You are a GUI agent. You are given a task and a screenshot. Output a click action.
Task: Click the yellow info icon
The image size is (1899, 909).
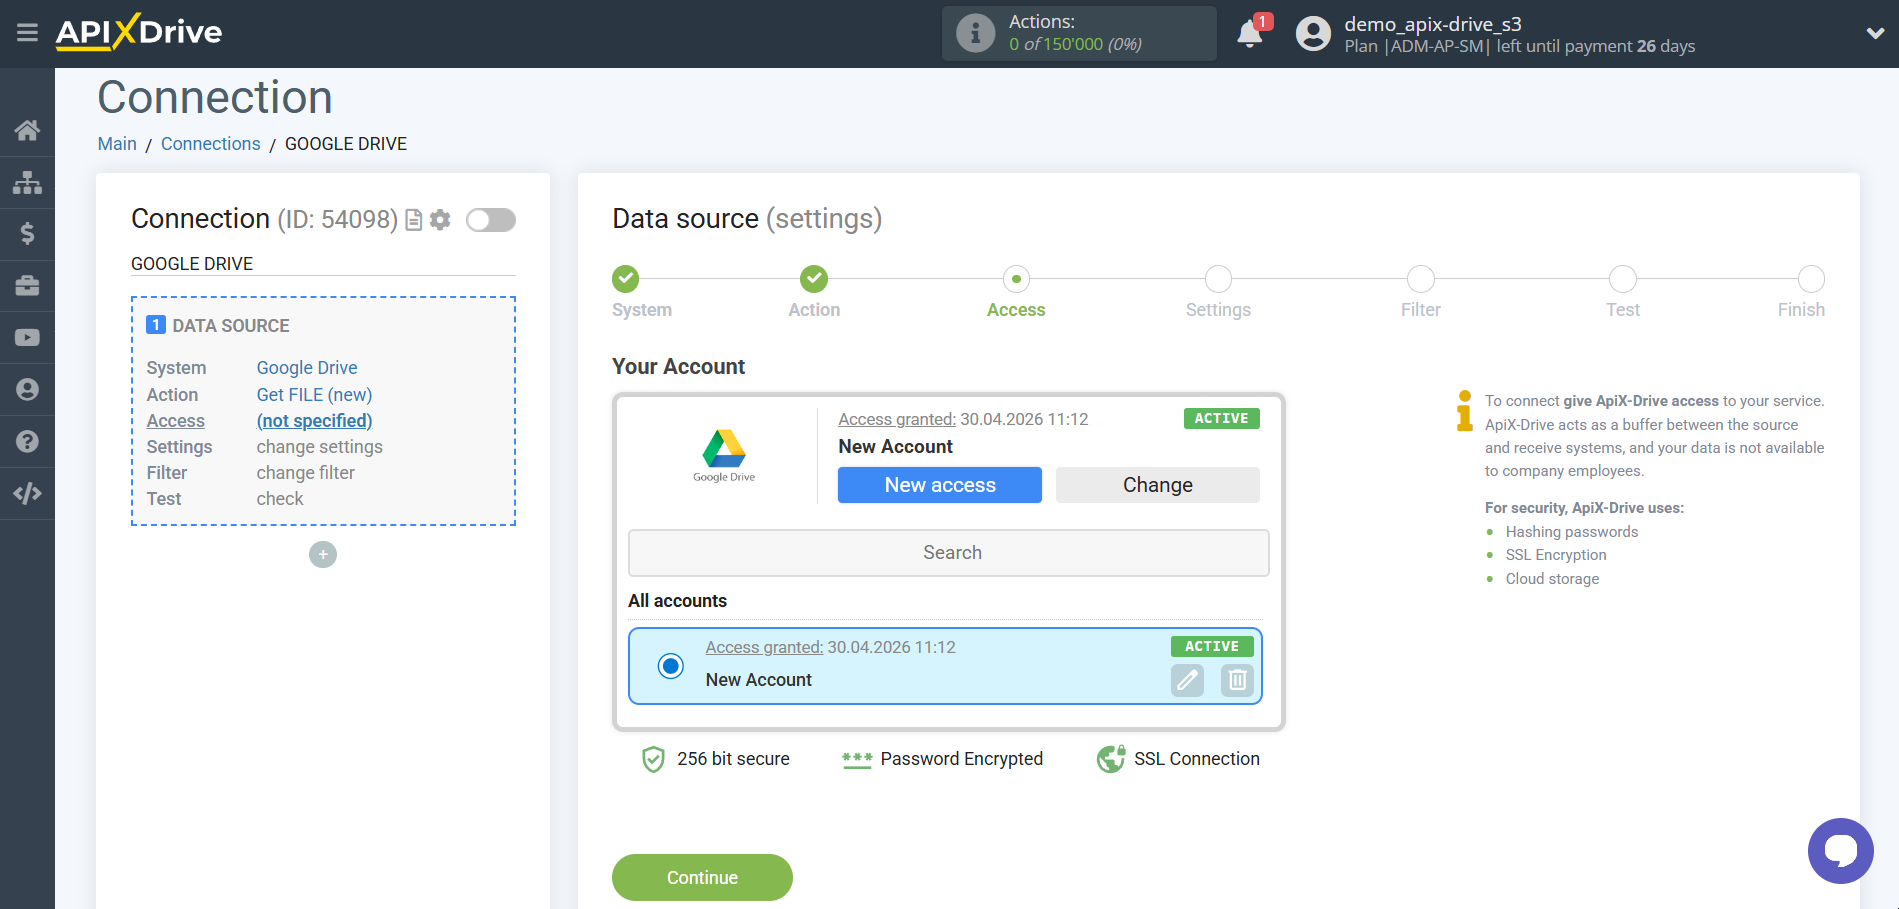[x=1464, y=411]
